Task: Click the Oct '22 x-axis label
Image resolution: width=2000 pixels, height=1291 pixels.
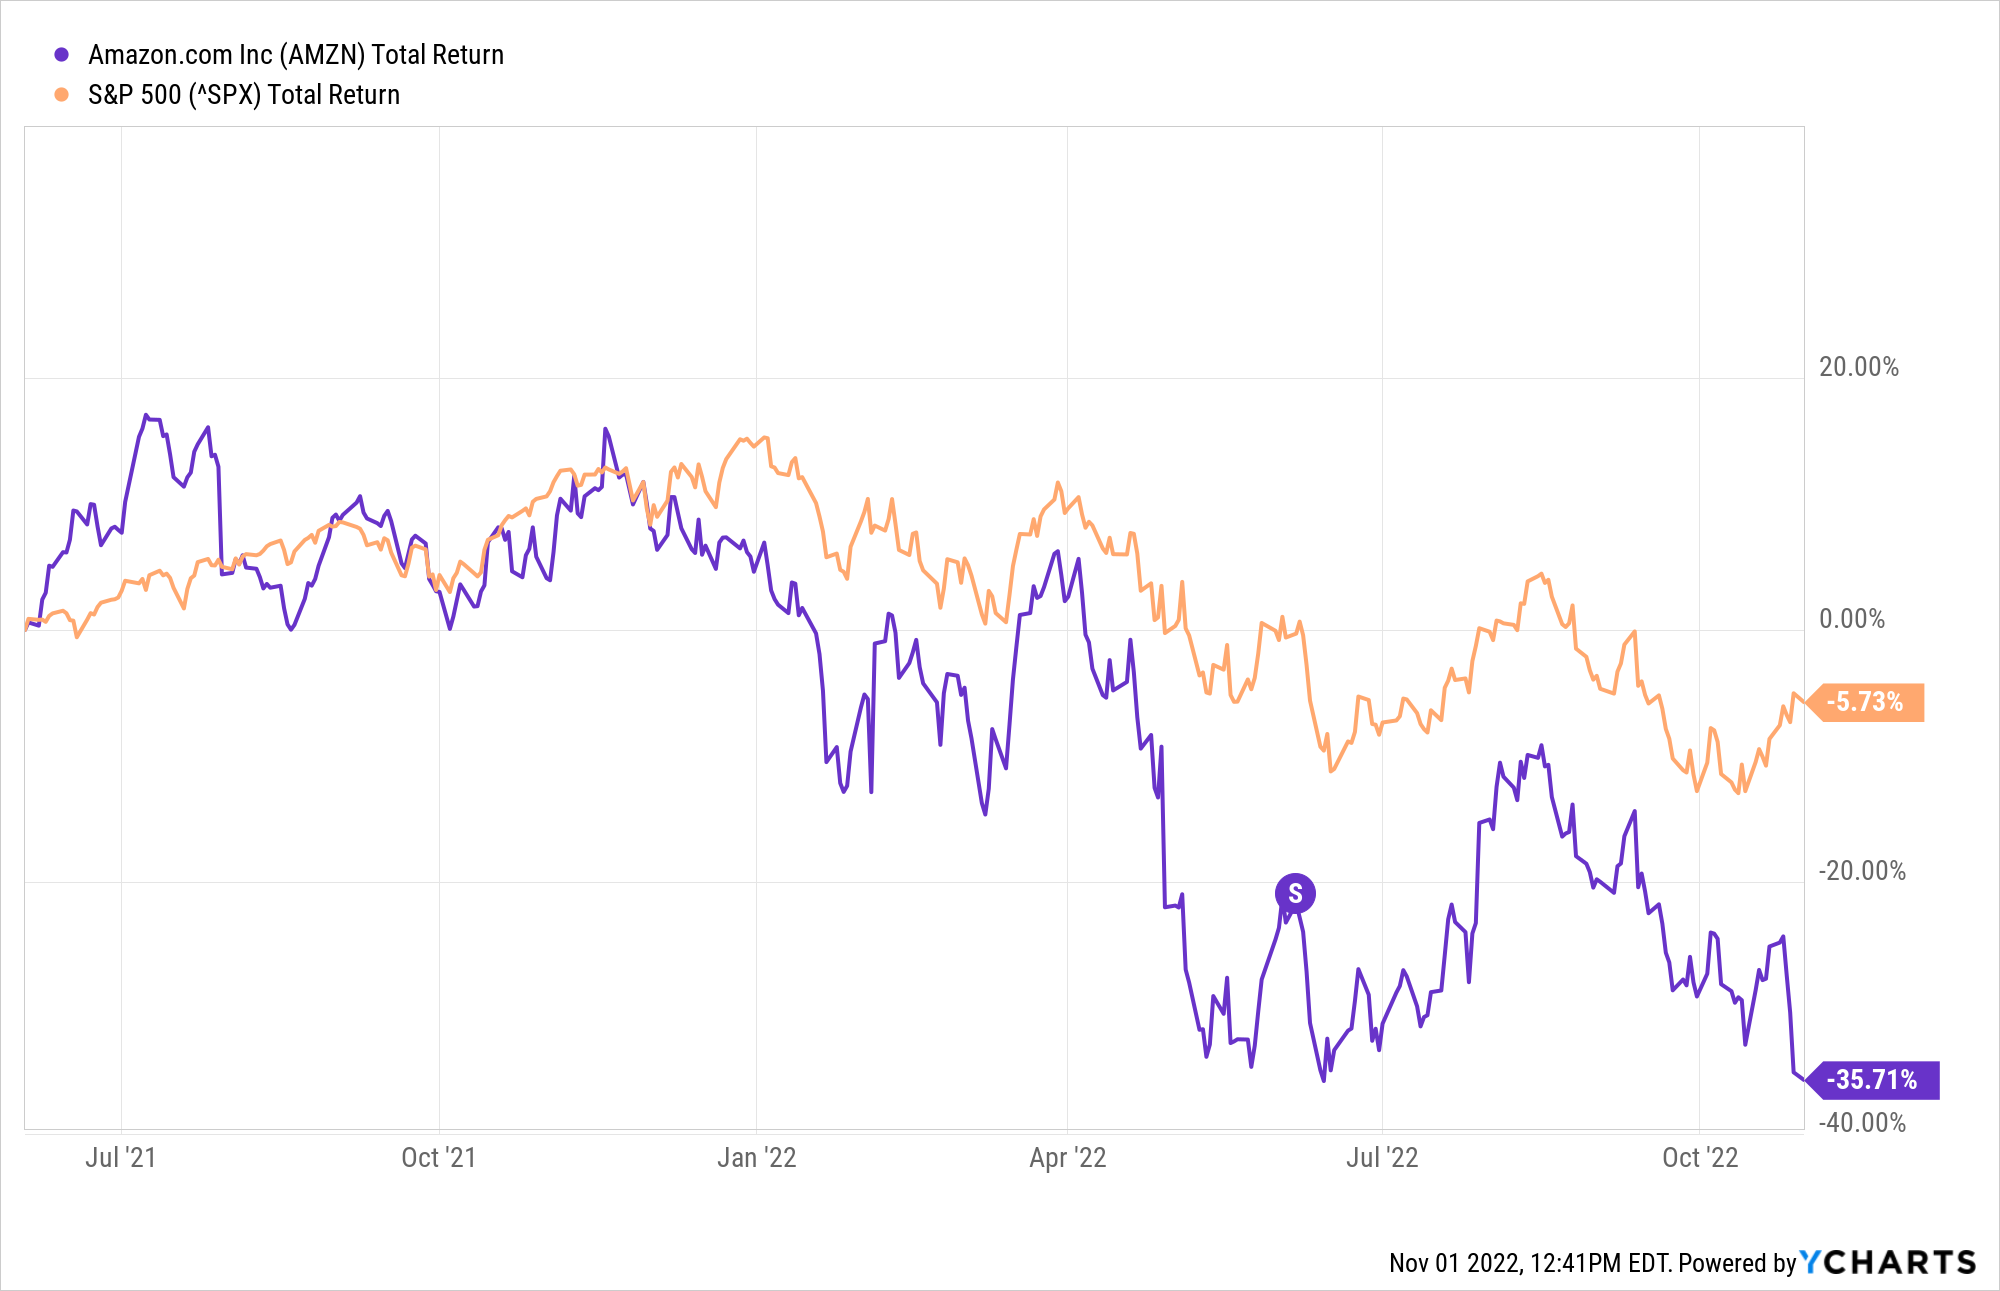Action: click(1699, 1158)
